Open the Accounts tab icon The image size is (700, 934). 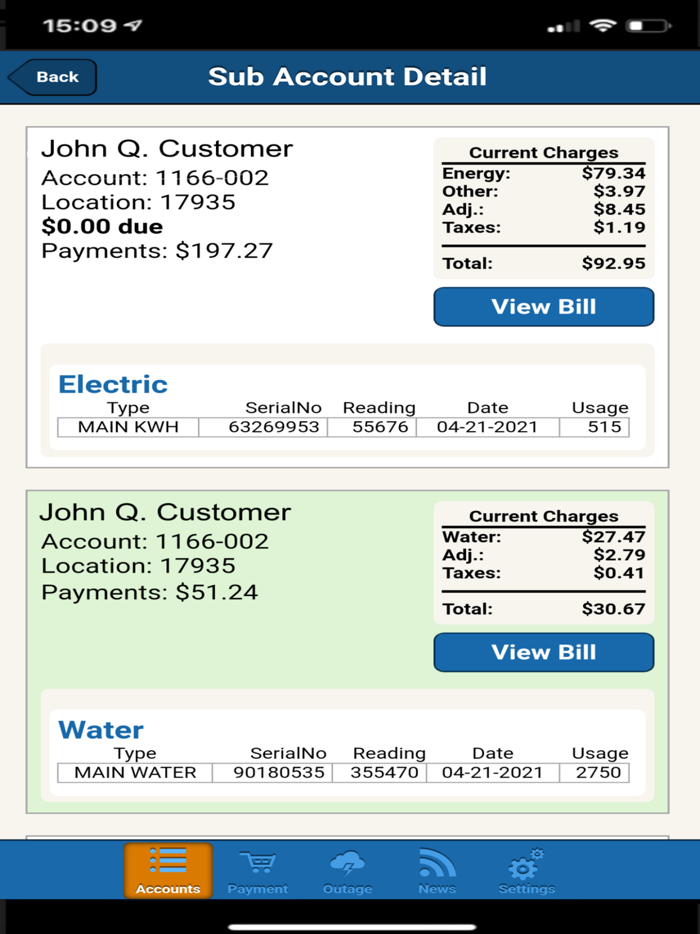pyautogui.click(x=167, y=862)
